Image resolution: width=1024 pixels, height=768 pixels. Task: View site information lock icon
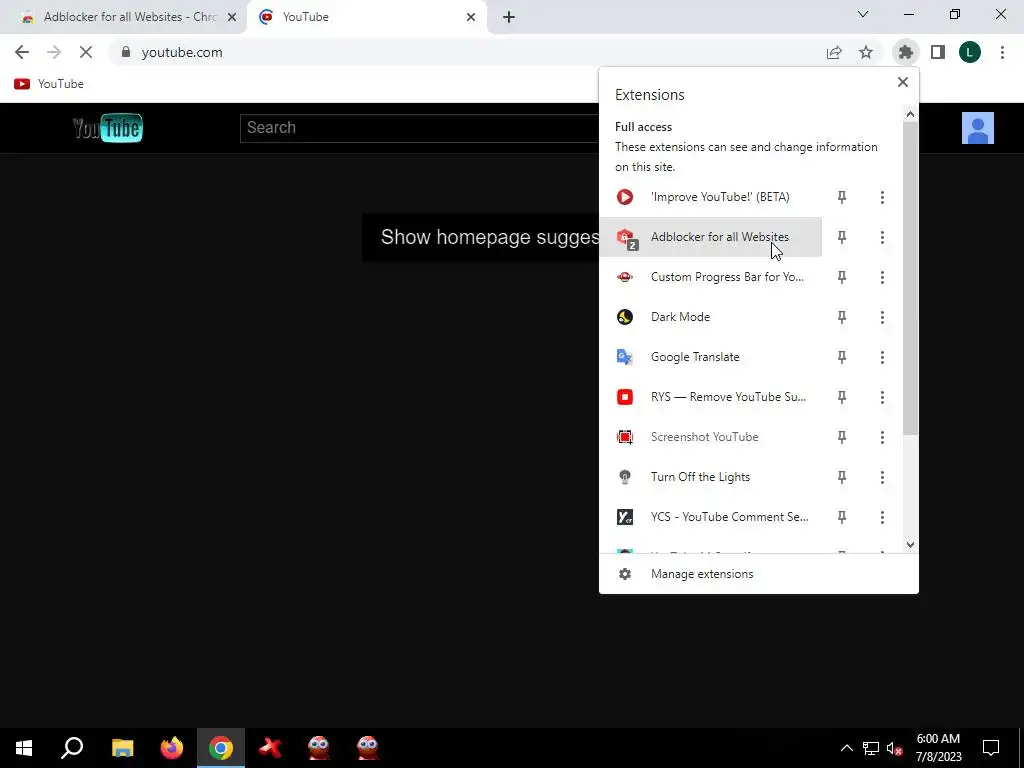click(x=126, y=52)
